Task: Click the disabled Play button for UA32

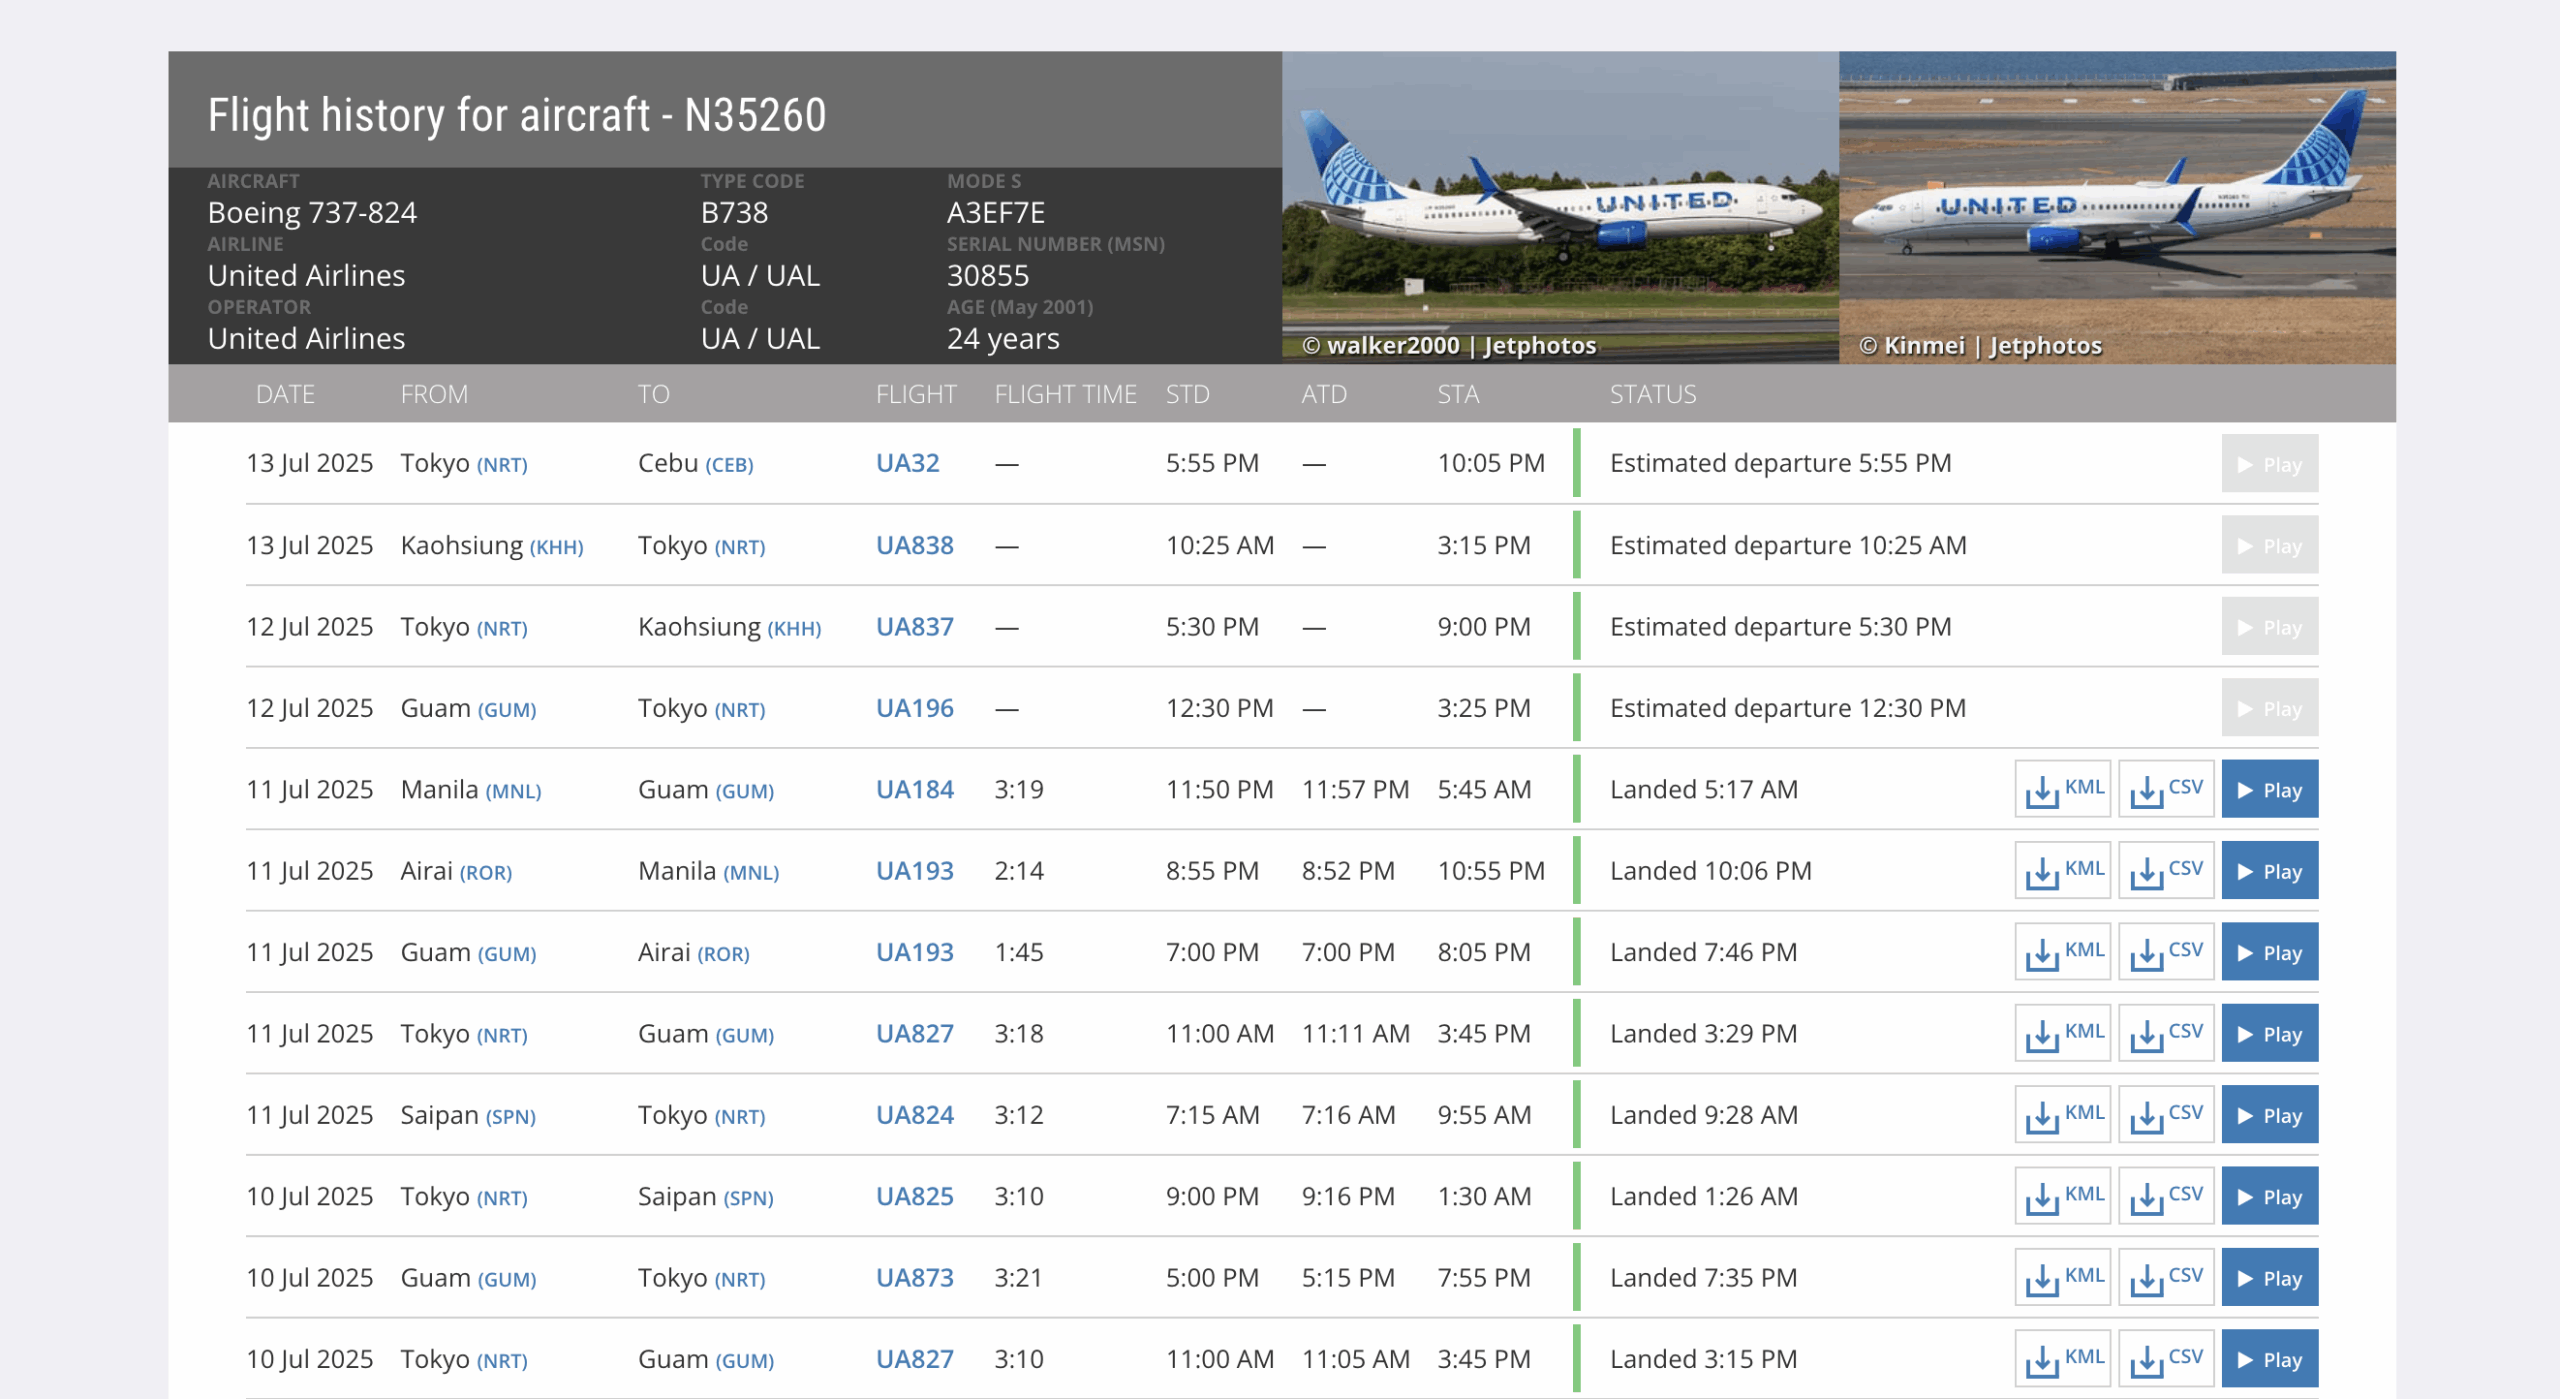Action: pyautogui.click(x=2269, y=464)
